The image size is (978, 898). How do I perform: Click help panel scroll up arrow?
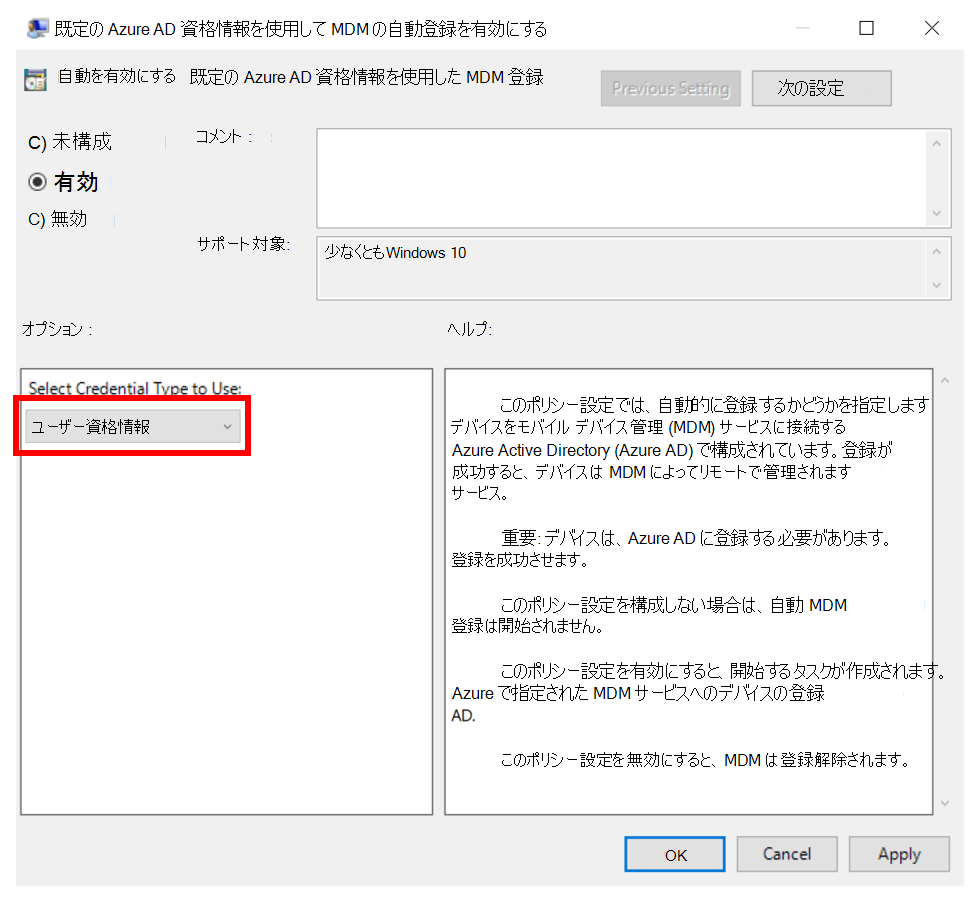(945, 380)
